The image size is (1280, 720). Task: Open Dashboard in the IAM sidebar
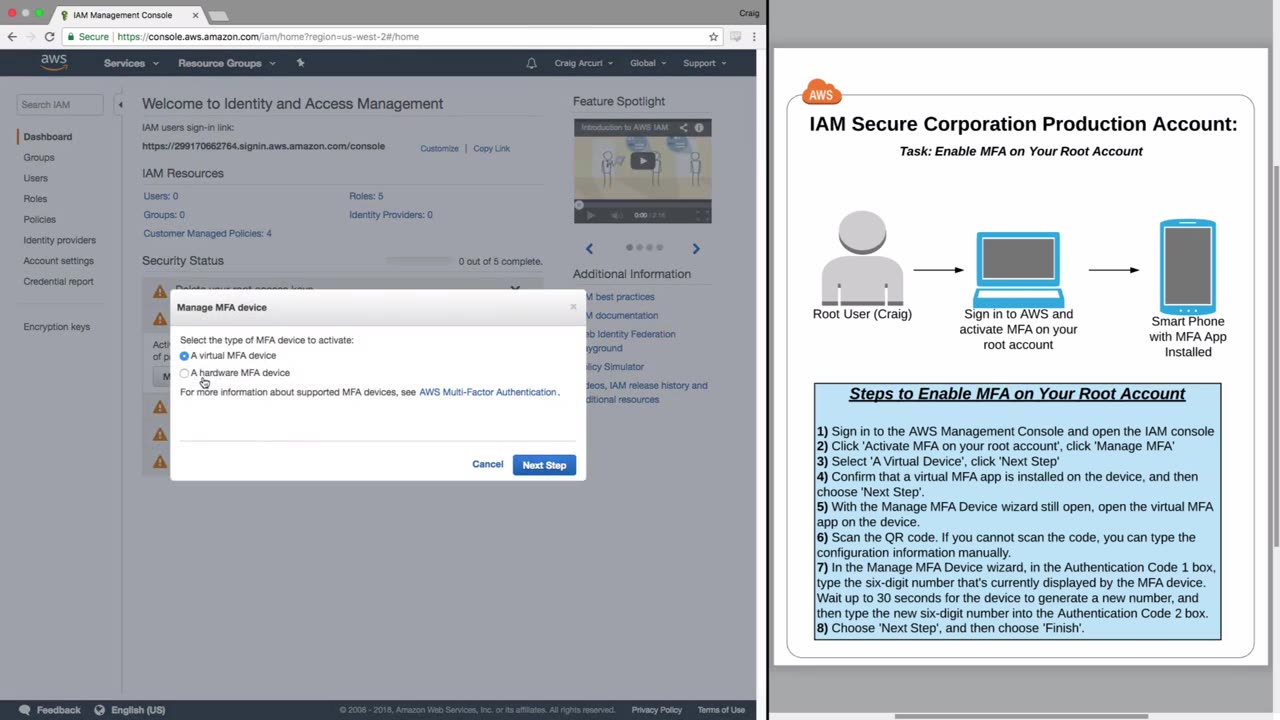pos(48,137)
